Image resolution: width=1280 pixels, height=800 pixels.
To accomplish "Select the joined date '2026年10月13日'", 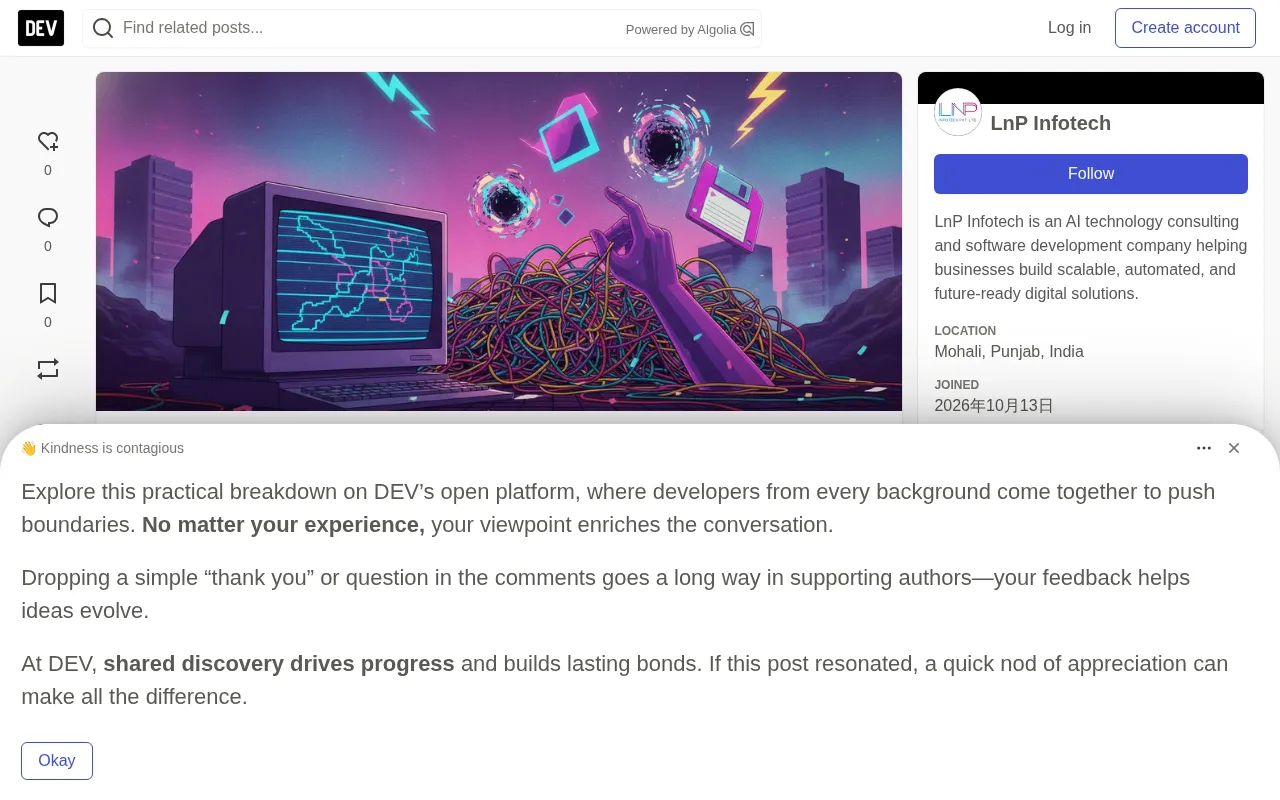I will (x=994, y=406).
